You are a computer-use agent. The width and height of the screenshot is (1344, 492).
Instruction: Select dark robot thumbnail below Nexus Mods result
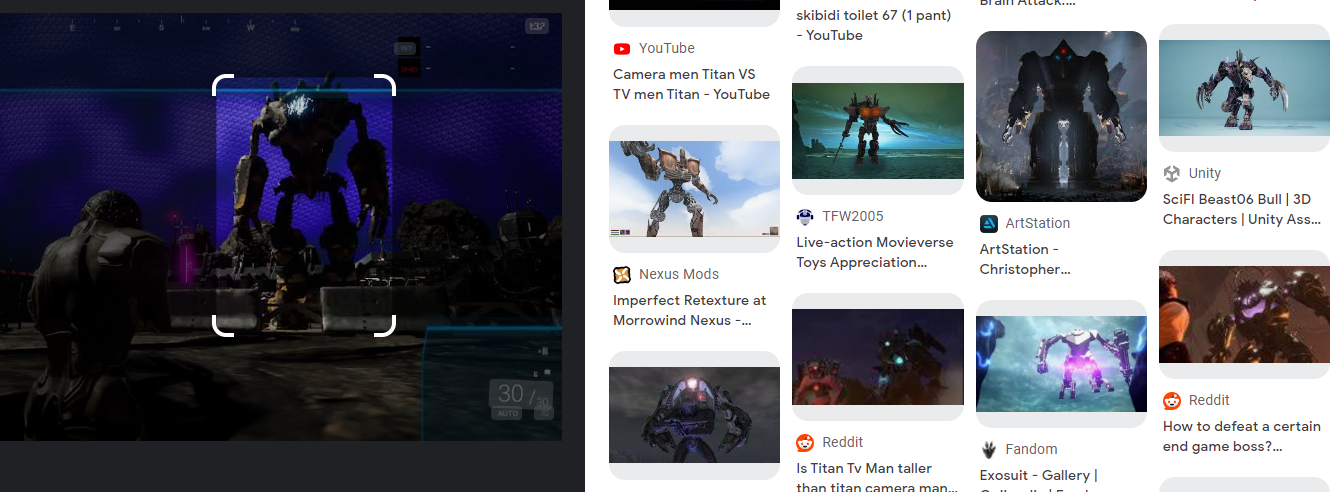694,415
